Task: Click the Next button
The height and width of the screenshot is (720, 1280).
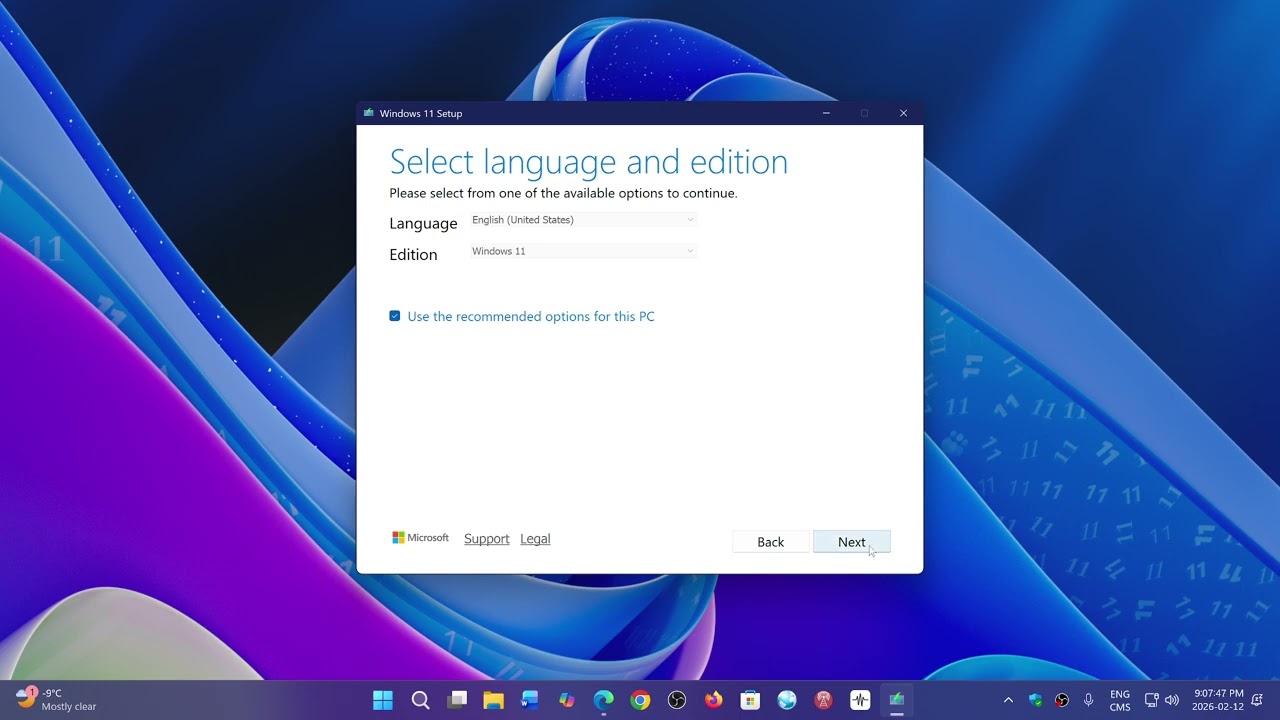Action: tap(852, 542)
